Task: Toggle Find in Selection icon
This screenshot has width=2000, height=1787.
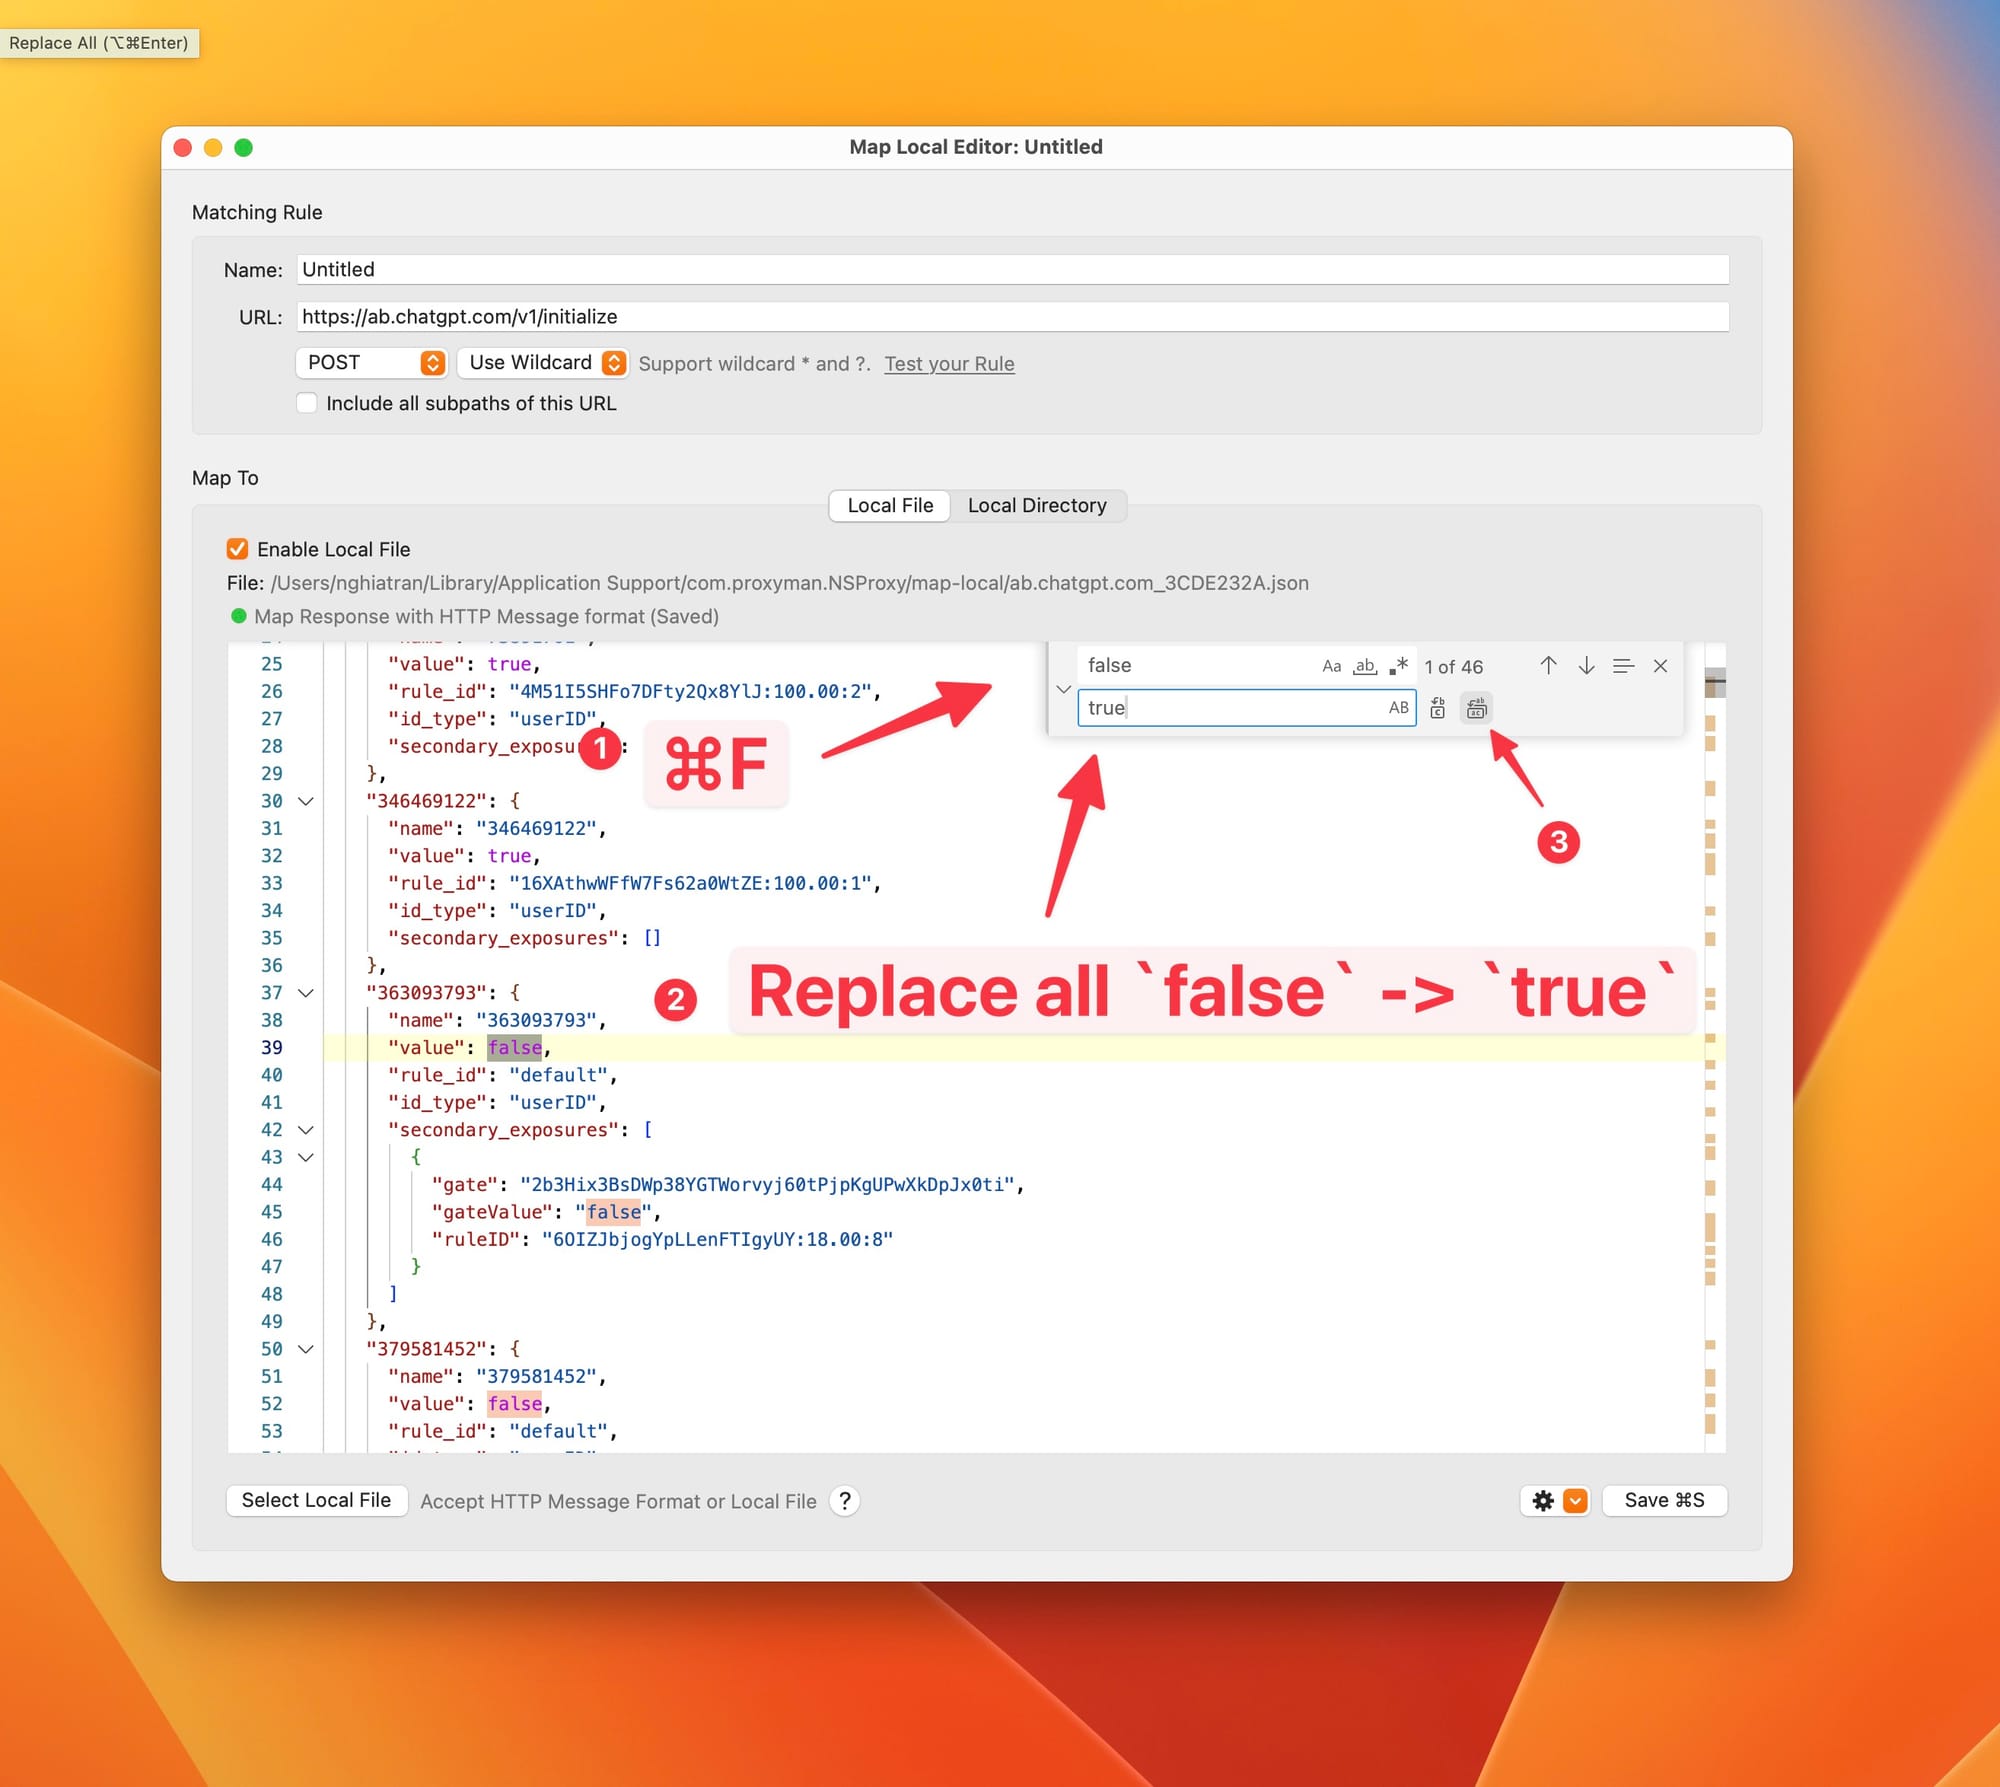Action: (x=1623, y=666)
